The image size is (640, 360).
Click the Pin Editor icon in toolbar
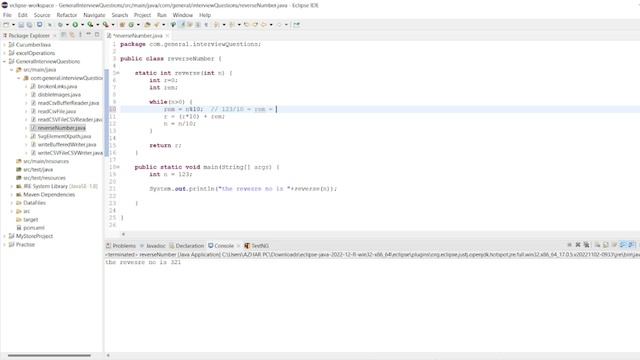tap(297, 24)
